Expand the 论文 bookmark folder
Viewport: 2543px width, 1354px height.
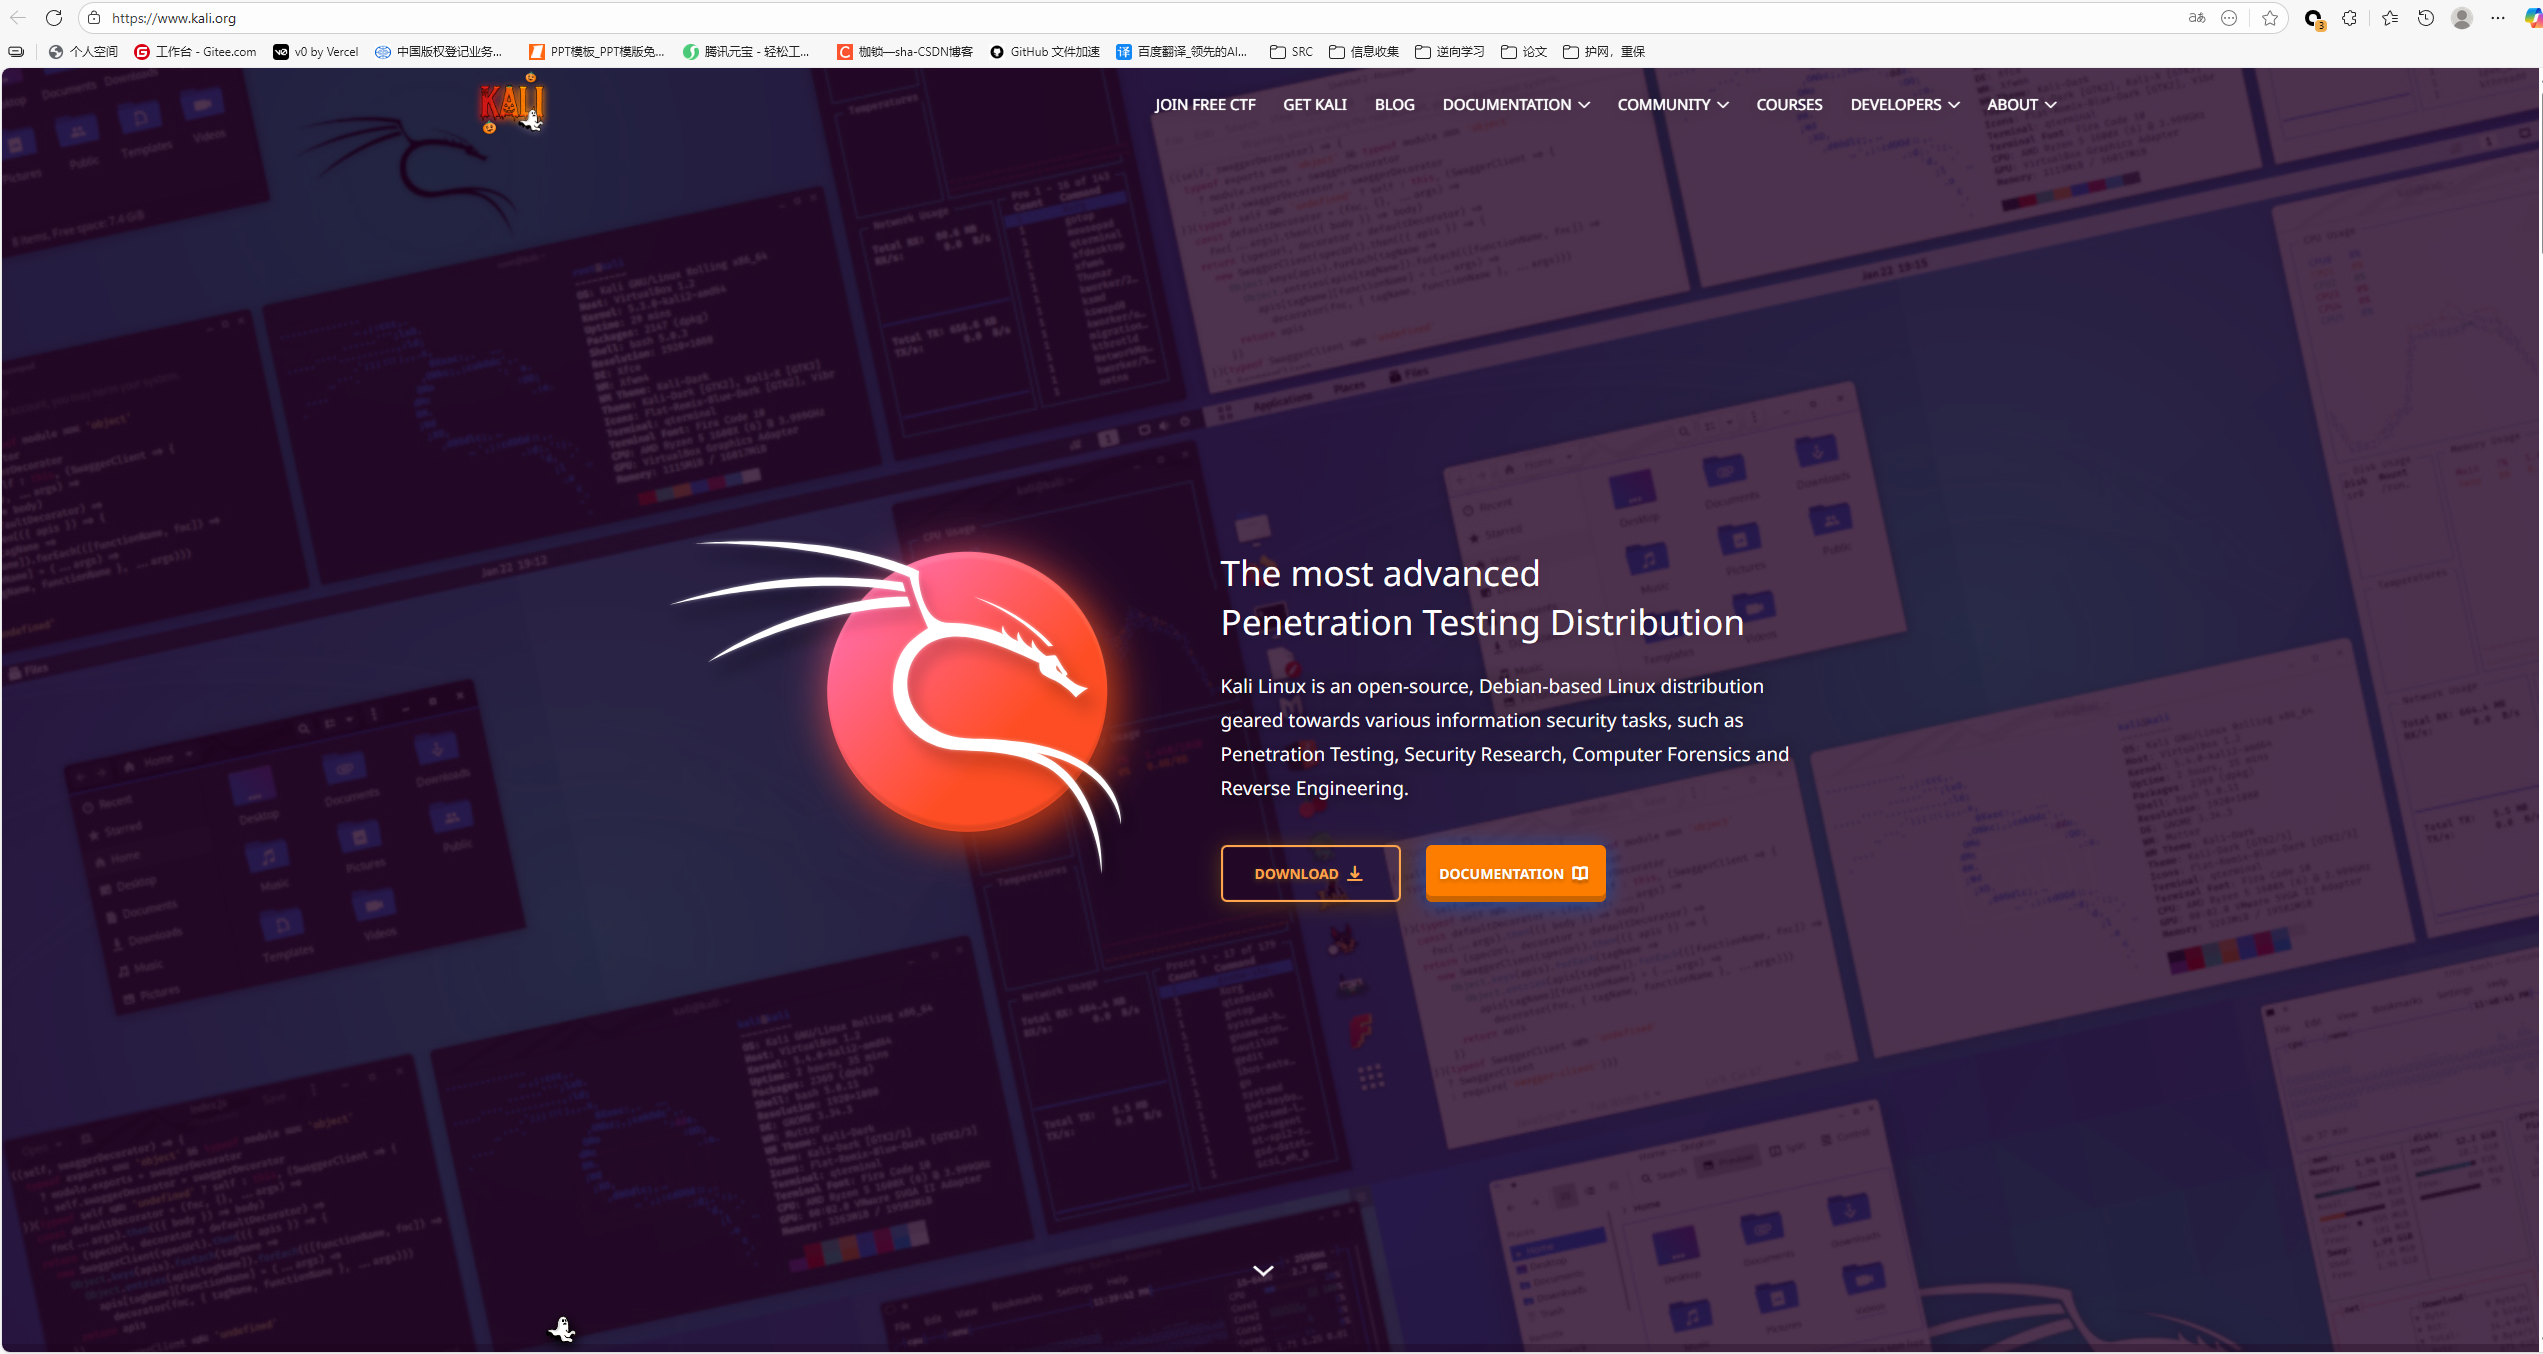1524,52
